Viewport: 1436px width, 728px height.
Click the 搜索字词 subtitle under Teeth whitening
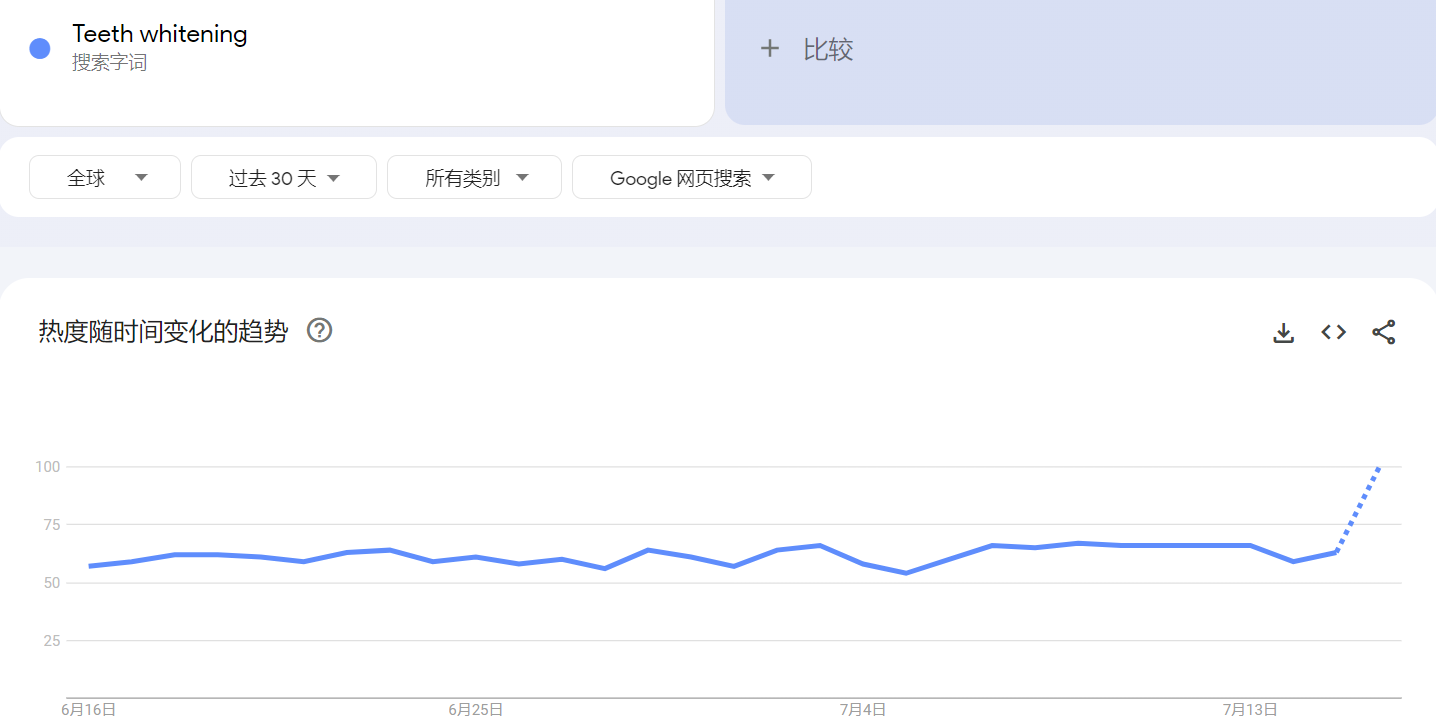click(109, 63)
